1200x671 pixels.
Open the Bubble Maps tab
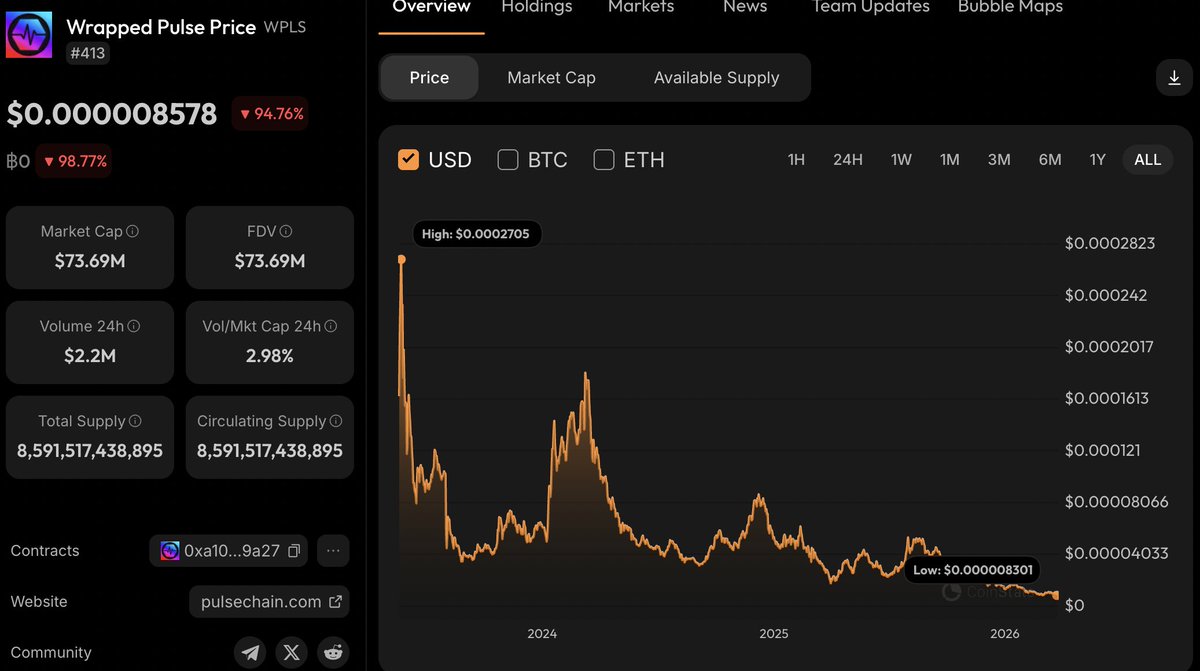(x=1010, y=8)
